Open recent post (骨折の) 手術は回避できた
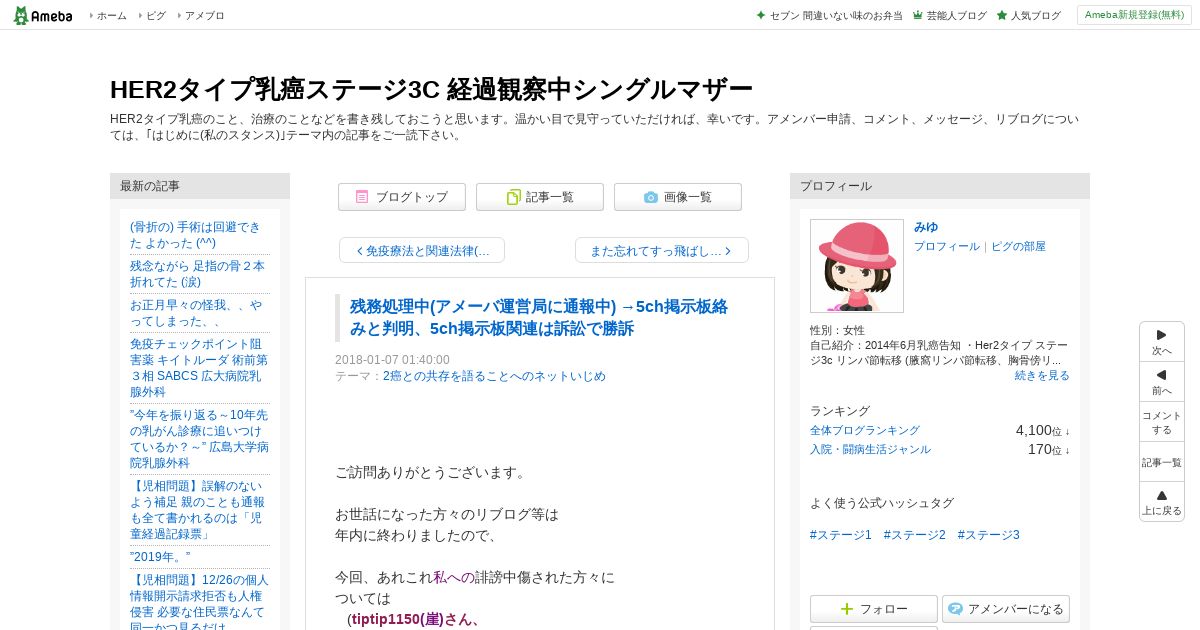This screenshot has width=1200, height=630. [195, 235]
